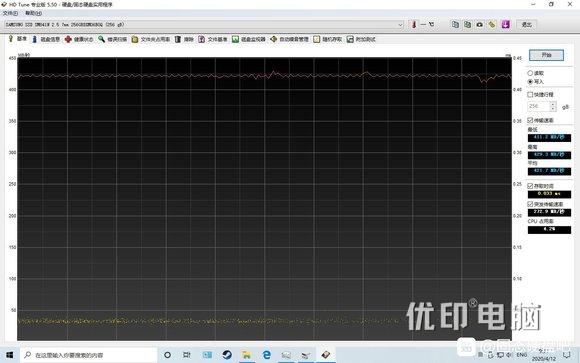Open the Error scan tab with magnifier

pos(112,39)
